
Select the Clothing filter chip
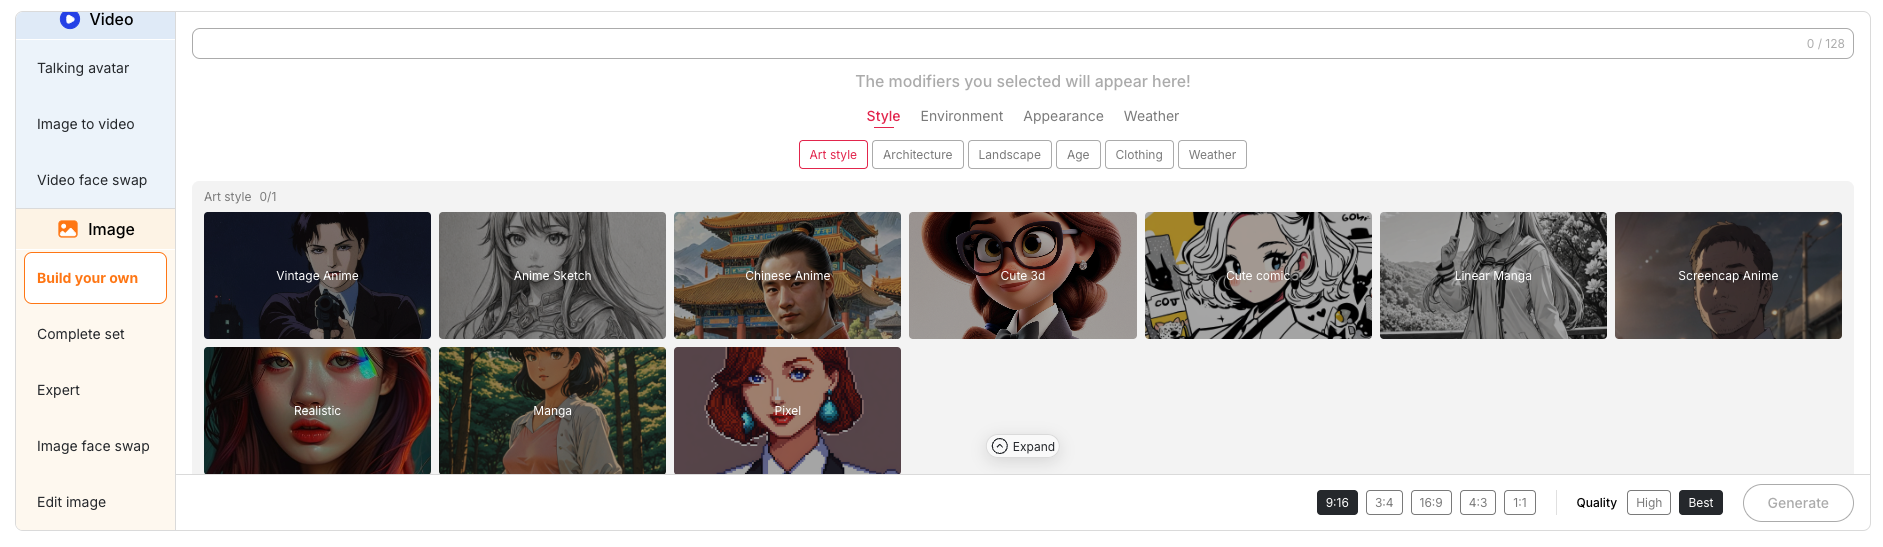(x=1138, y=155)
